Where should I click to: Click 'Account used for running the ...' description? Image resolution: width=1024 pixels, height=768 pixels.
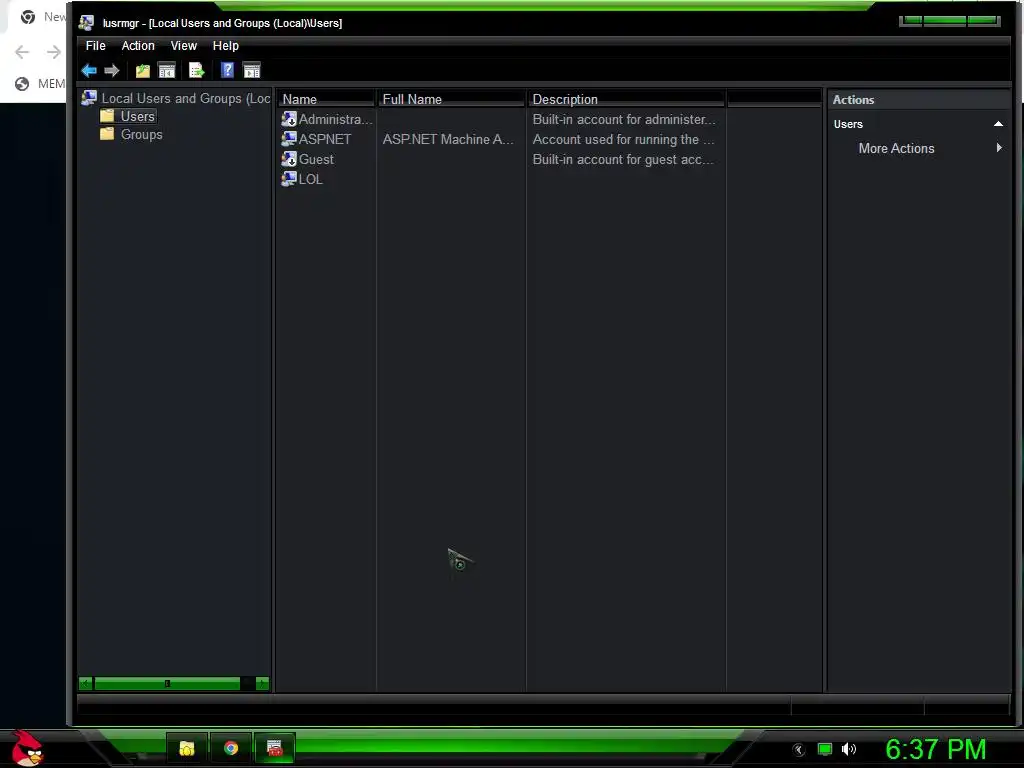[623, 139]
